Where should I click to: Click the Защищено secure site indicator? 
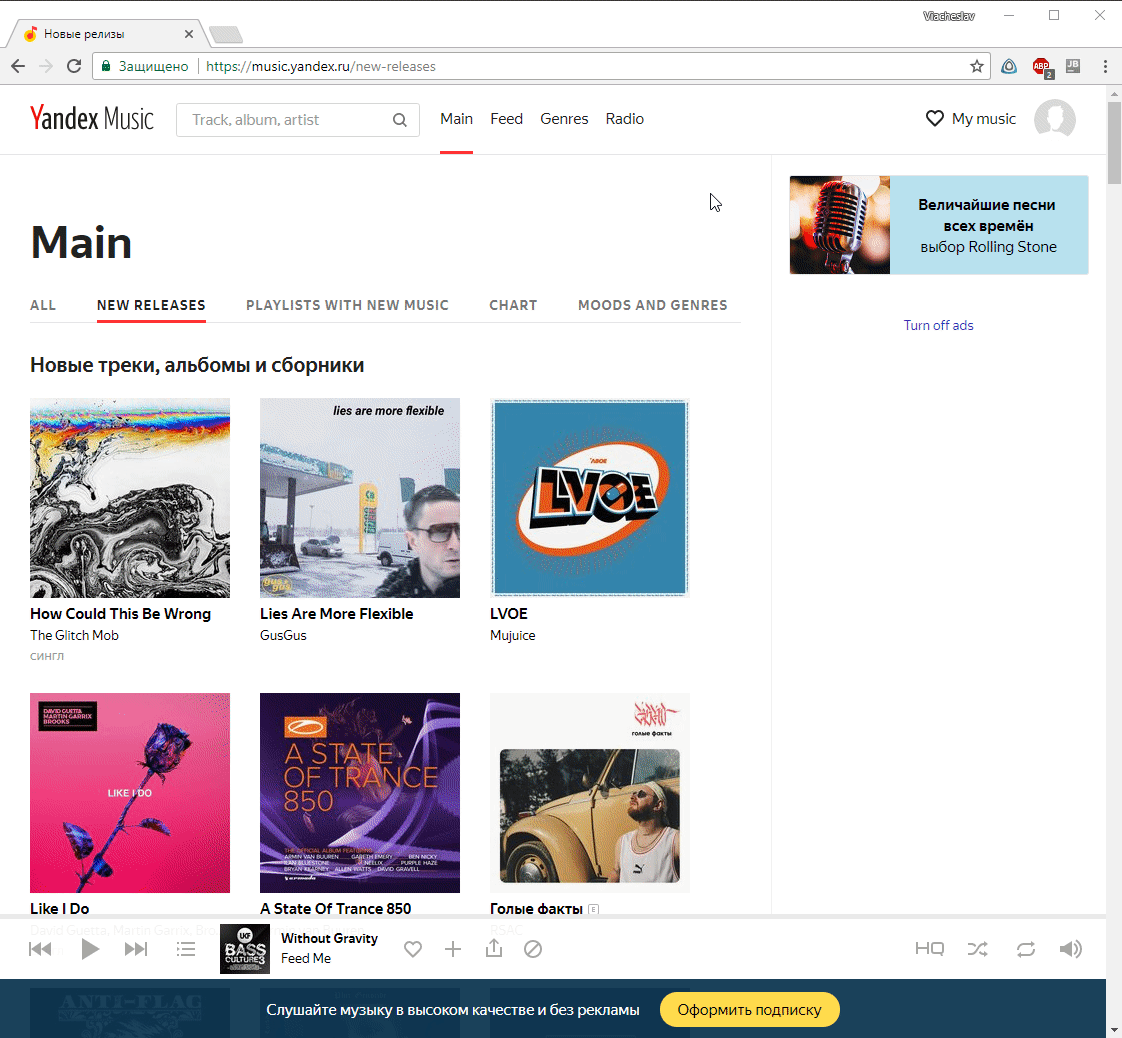[x=145, y=67]
